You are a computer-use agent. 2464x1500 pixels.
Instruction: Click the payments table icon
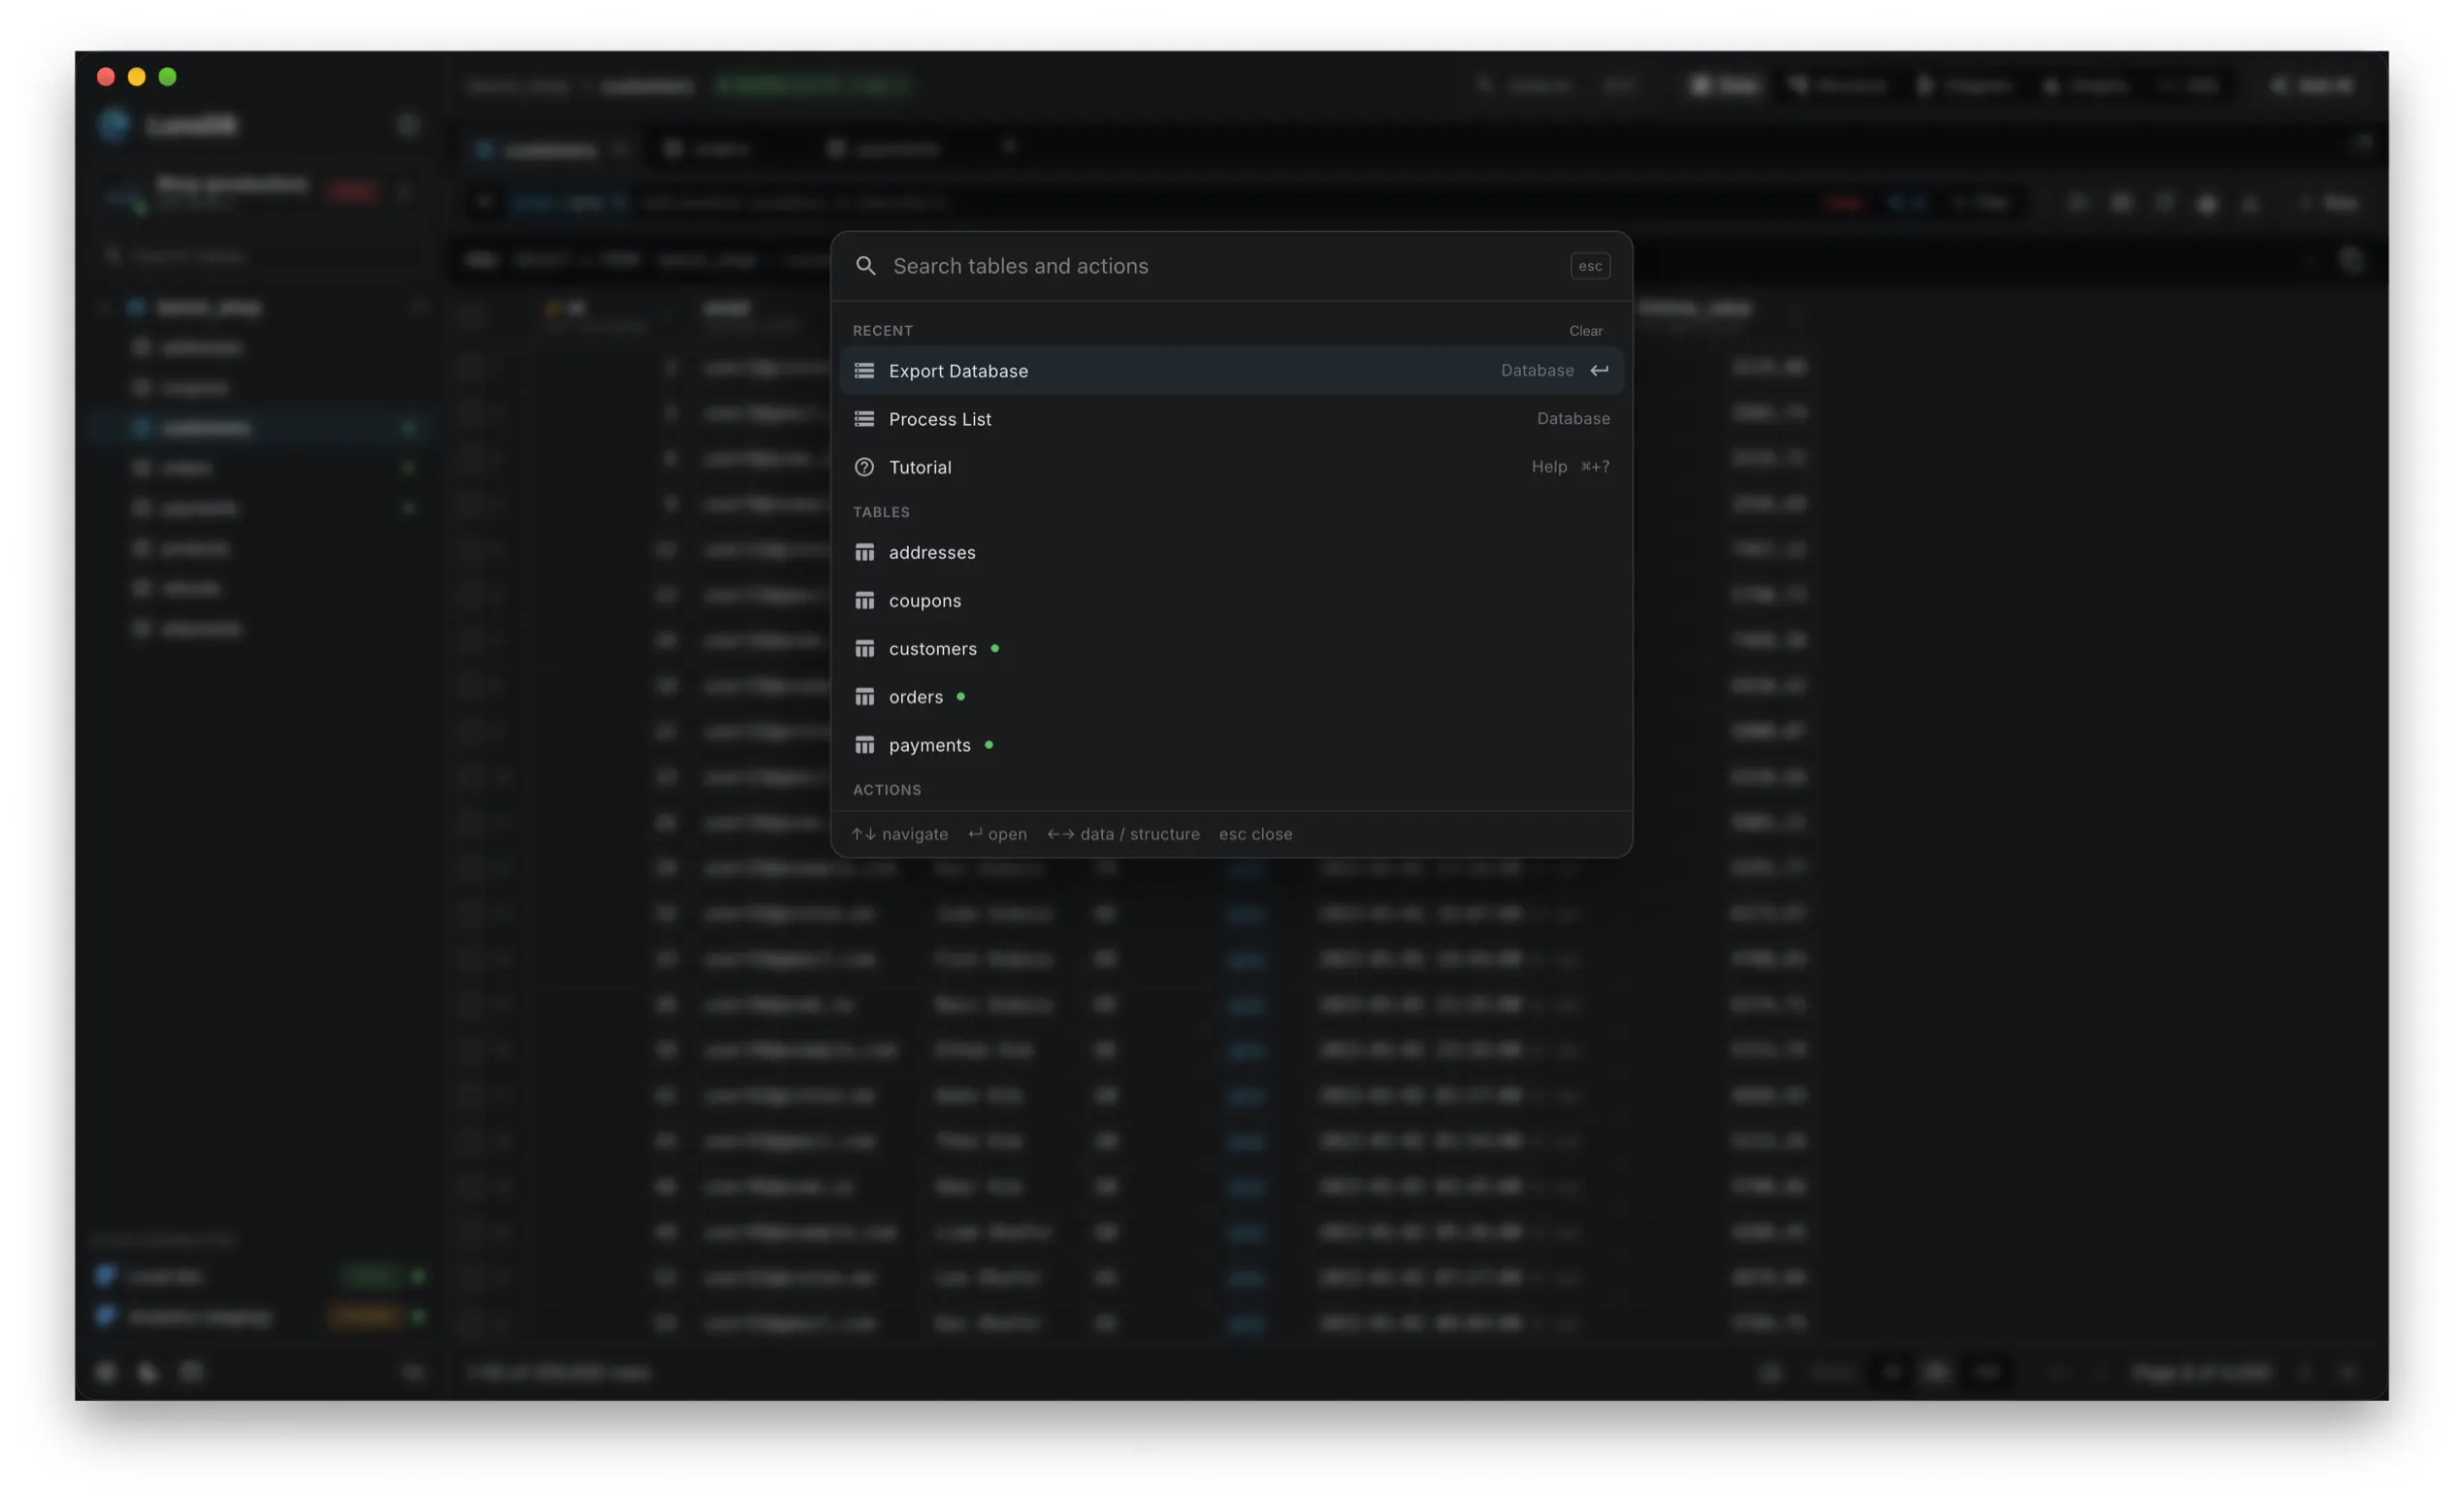tap(864, 745)
